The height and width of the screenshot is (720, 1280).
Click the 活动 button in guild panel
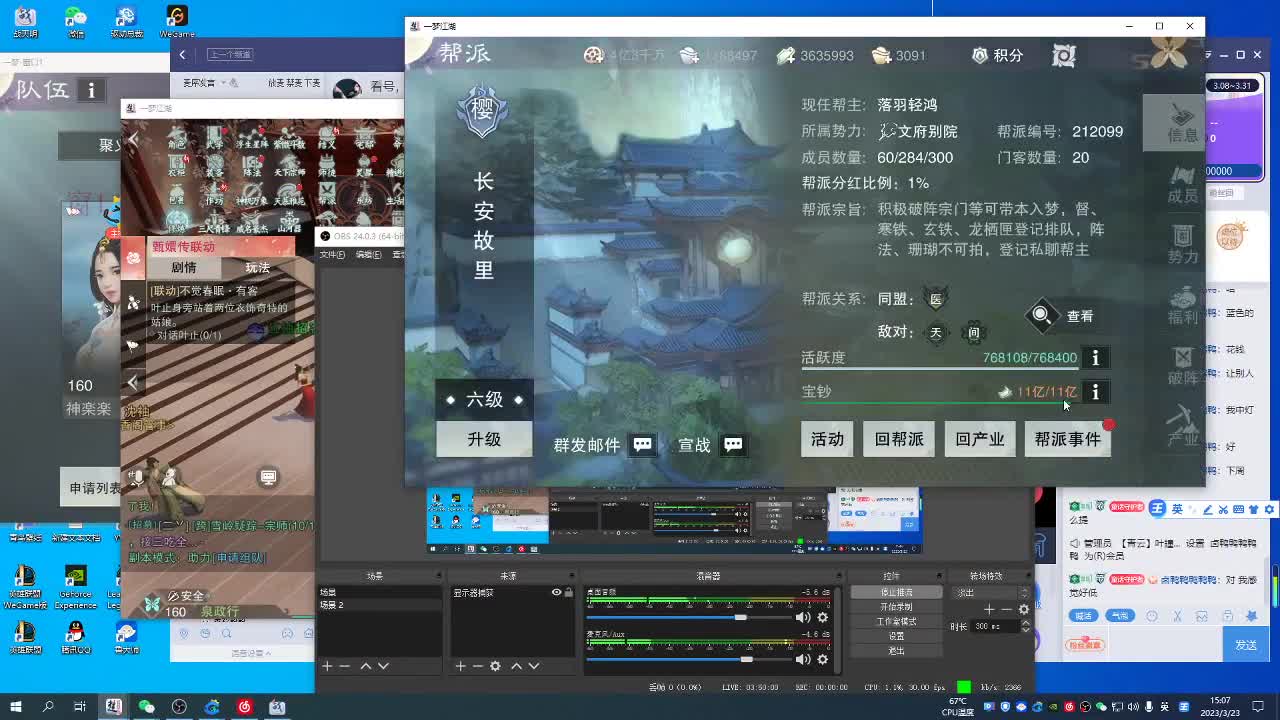click(827, 439)
